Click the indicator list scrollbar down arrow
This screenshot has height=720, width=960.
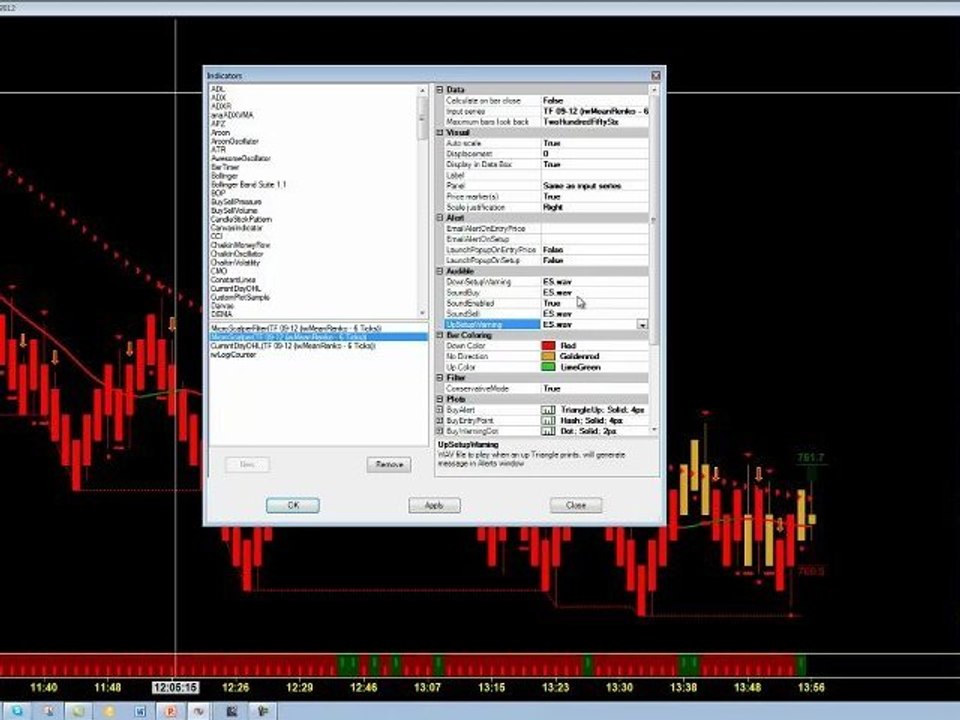422,313
